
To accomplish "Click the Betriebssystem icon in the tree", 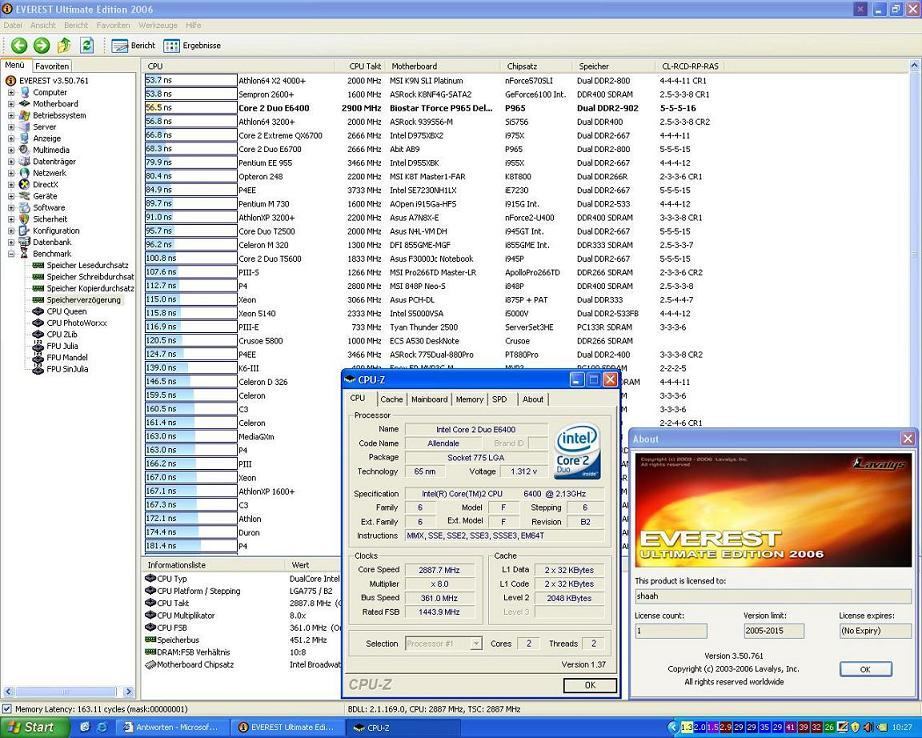I will (x=24, y=115).
